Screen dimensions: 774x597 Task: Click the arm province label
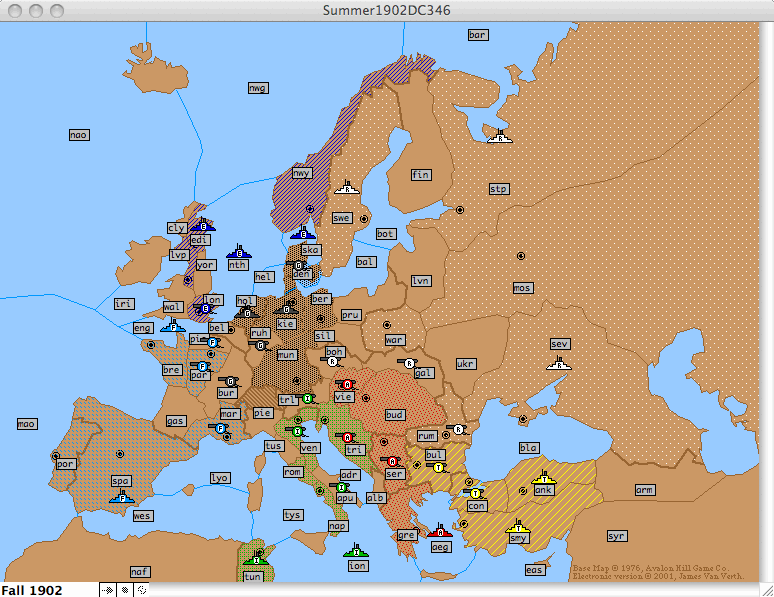(x=645, y=490)
